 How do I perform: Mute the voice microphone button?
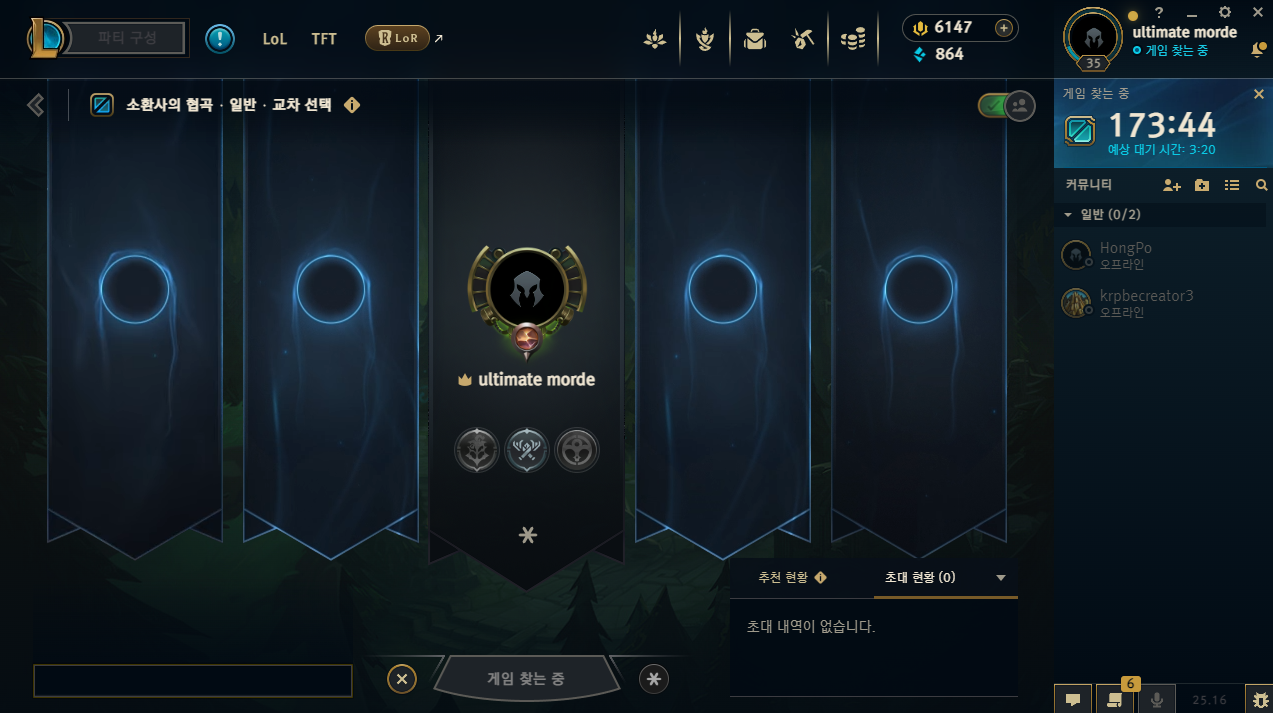pyautogui.click(x=1157, y=700)
